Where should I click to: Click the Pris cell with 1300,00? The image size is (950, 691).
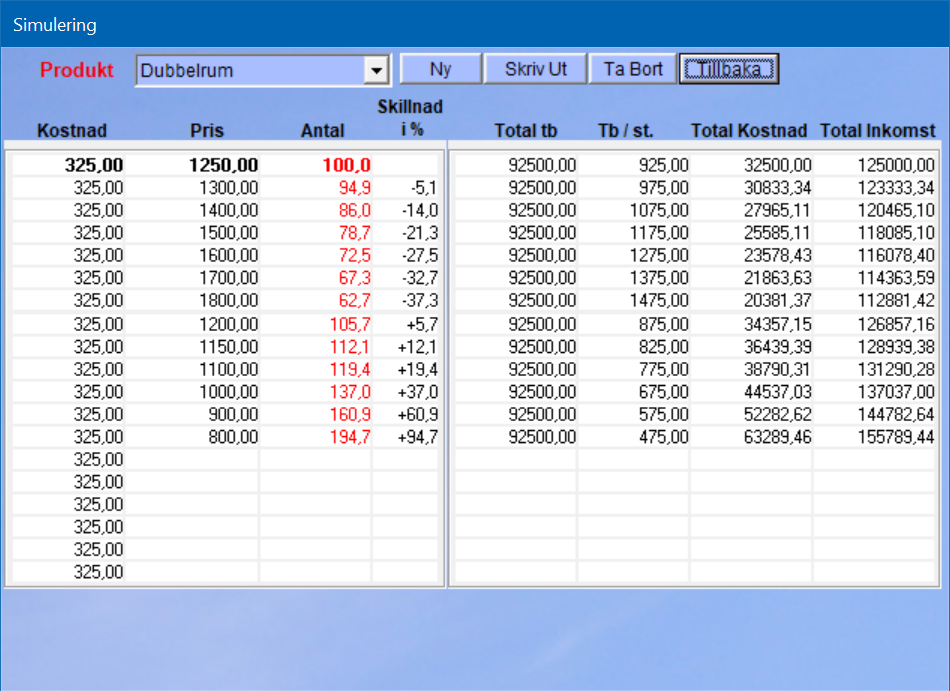point(205,188)
